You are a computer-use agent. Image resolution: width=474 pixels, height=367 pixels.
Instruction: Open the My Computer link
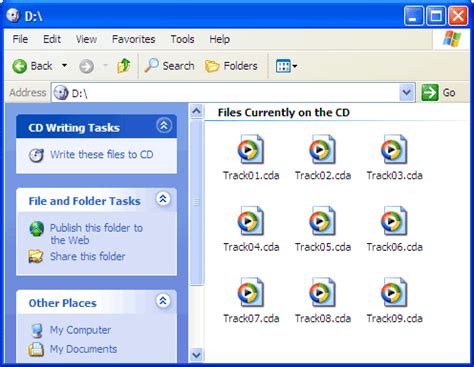[x=80, y=330]
